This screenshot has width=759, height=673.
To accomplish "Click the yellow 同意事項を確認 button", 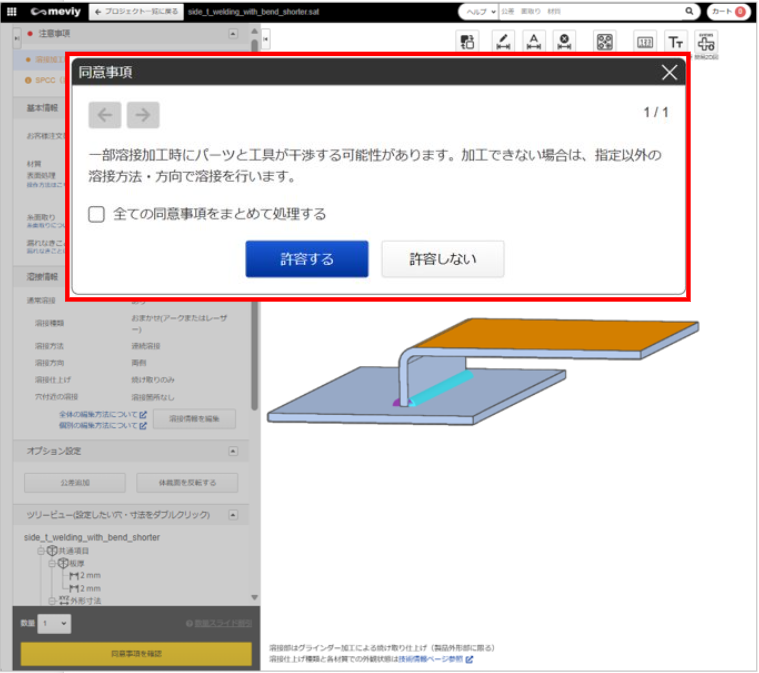I will point(136,653).
